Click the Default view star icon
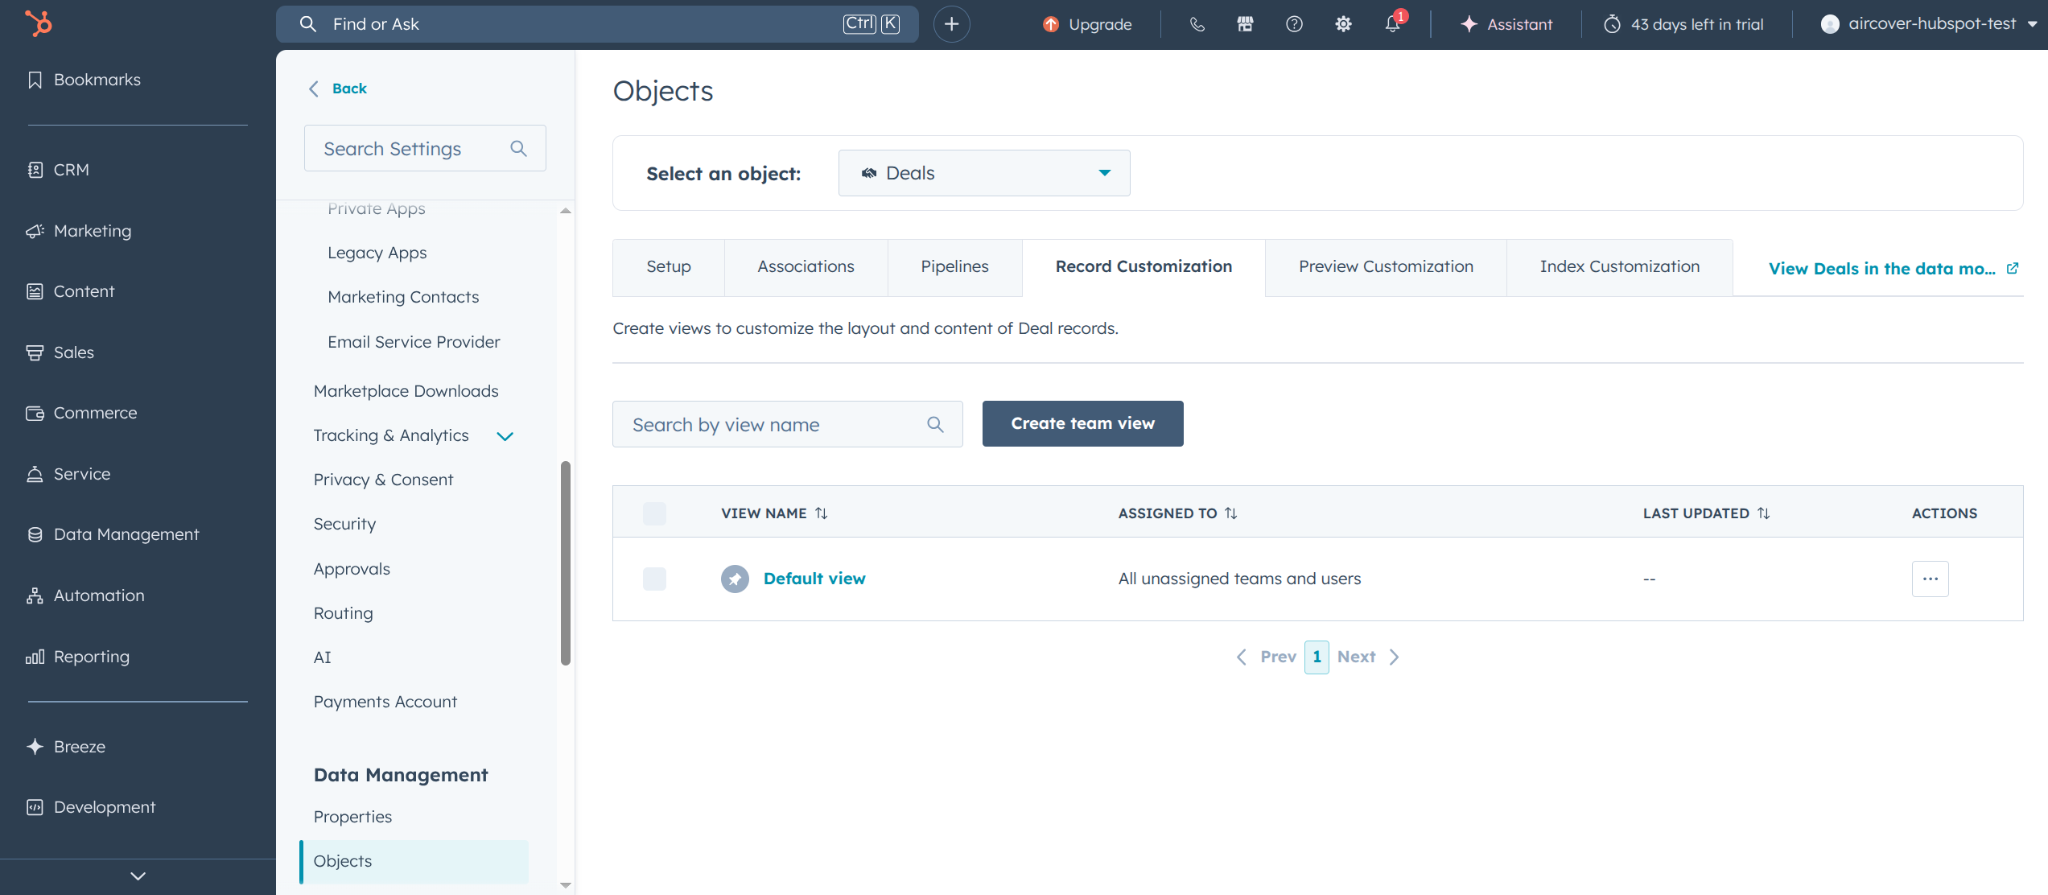Image resolution: width=2048 pixels, height=895 pixels. click(x=735, y=579)
